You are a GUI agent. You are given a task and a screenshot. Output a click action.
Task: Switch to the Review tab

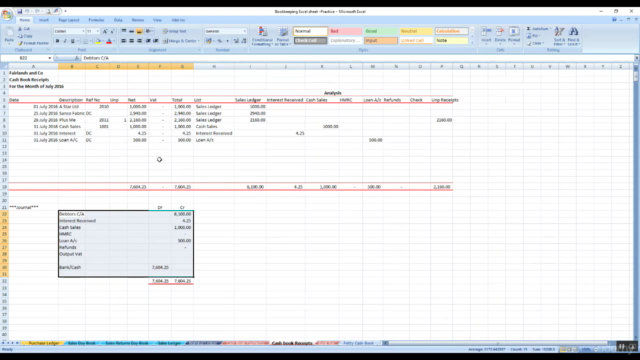[138, 20]
